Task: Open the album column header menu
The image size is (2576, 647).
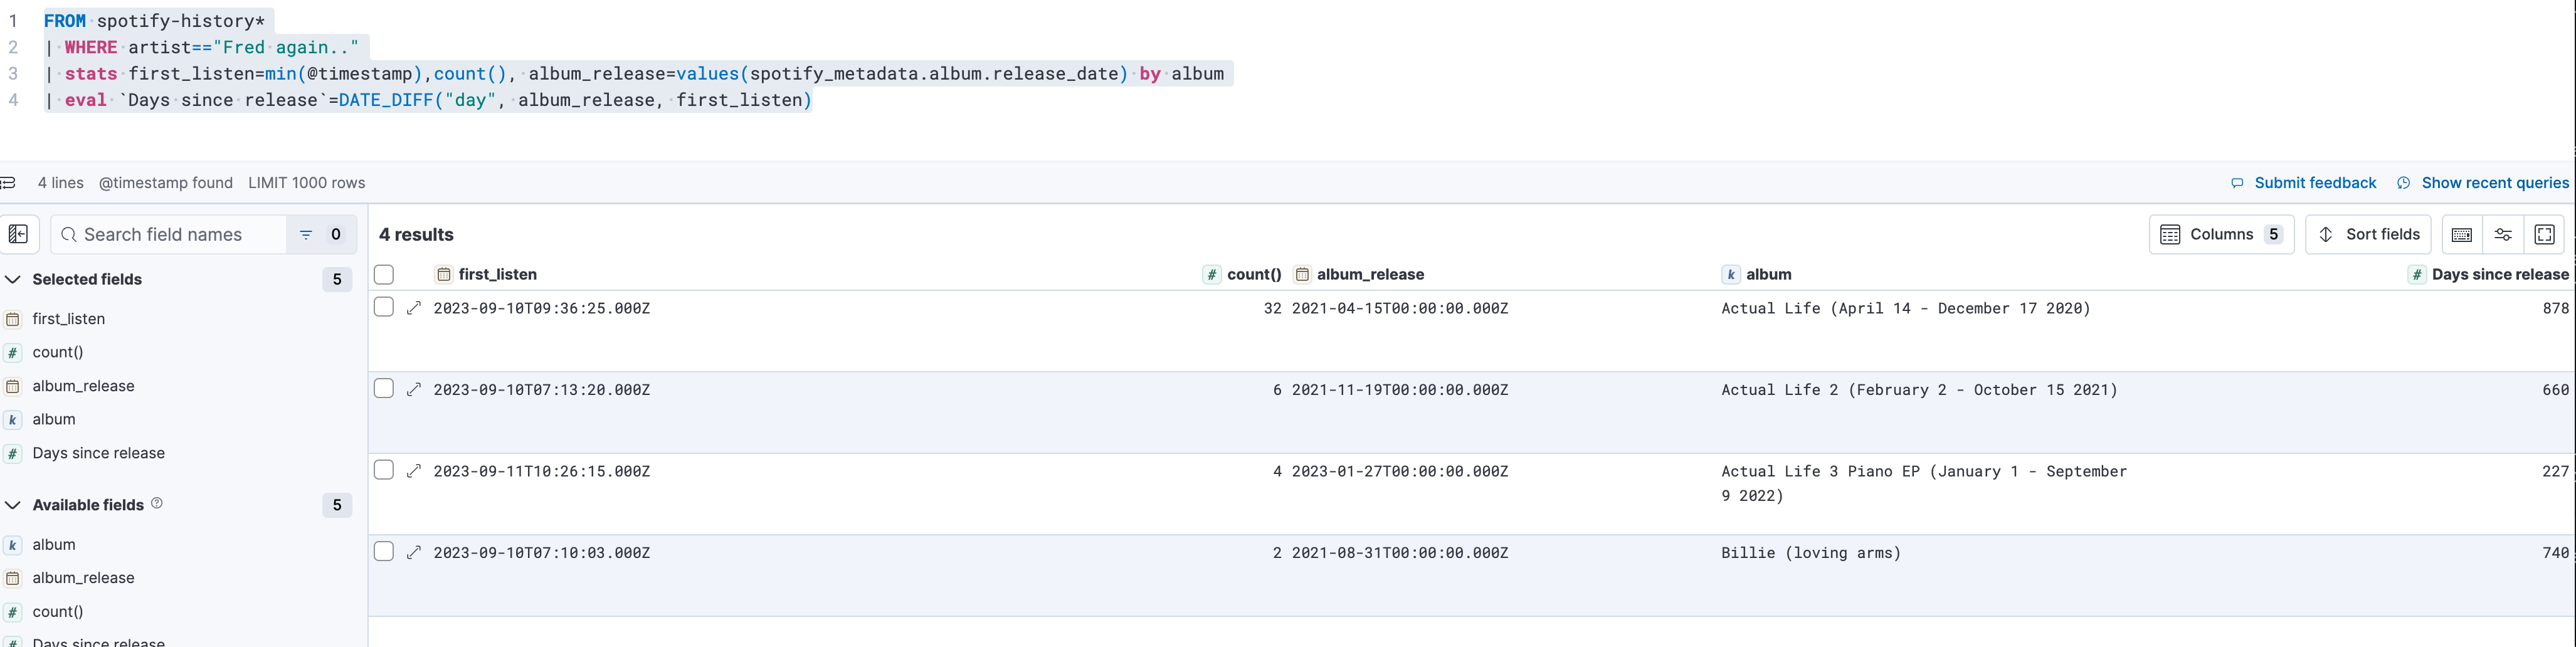Action: tap(1768, 274)
